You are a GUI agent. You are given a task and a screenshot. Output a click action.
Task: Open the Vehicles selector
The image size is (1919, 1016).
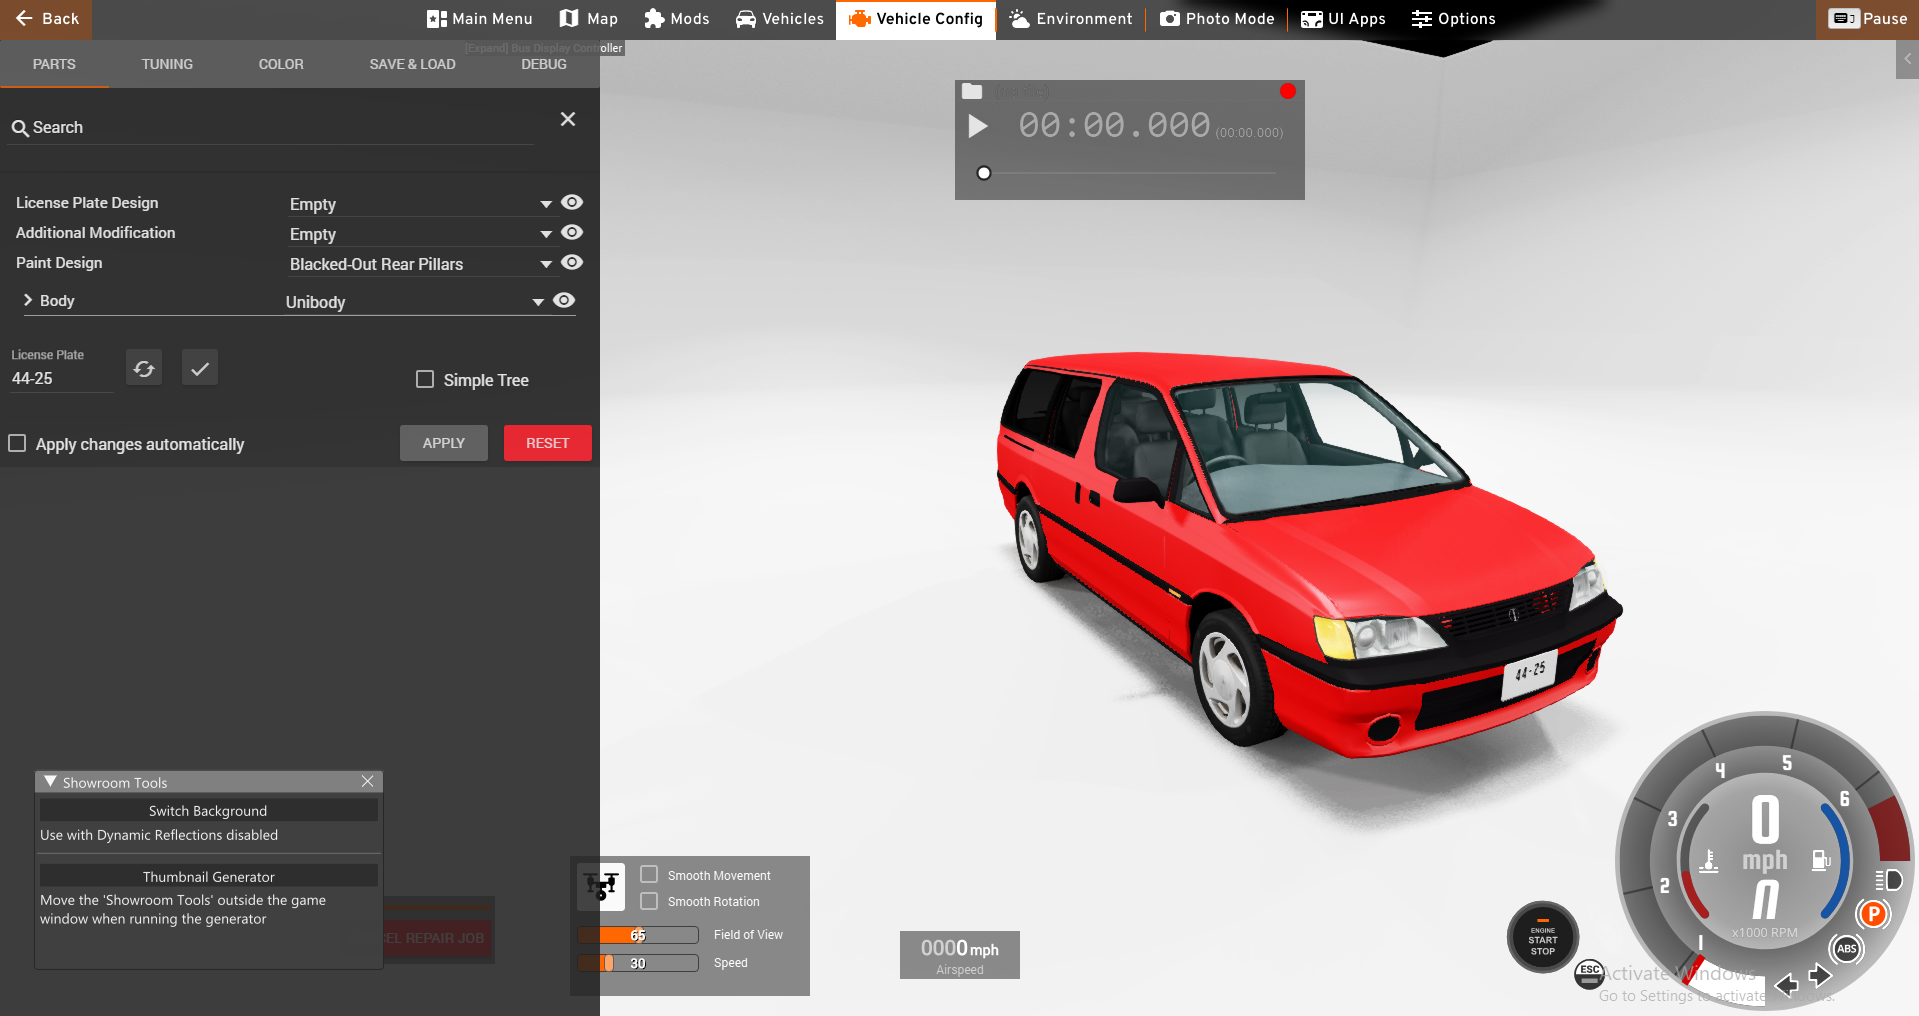780,19
